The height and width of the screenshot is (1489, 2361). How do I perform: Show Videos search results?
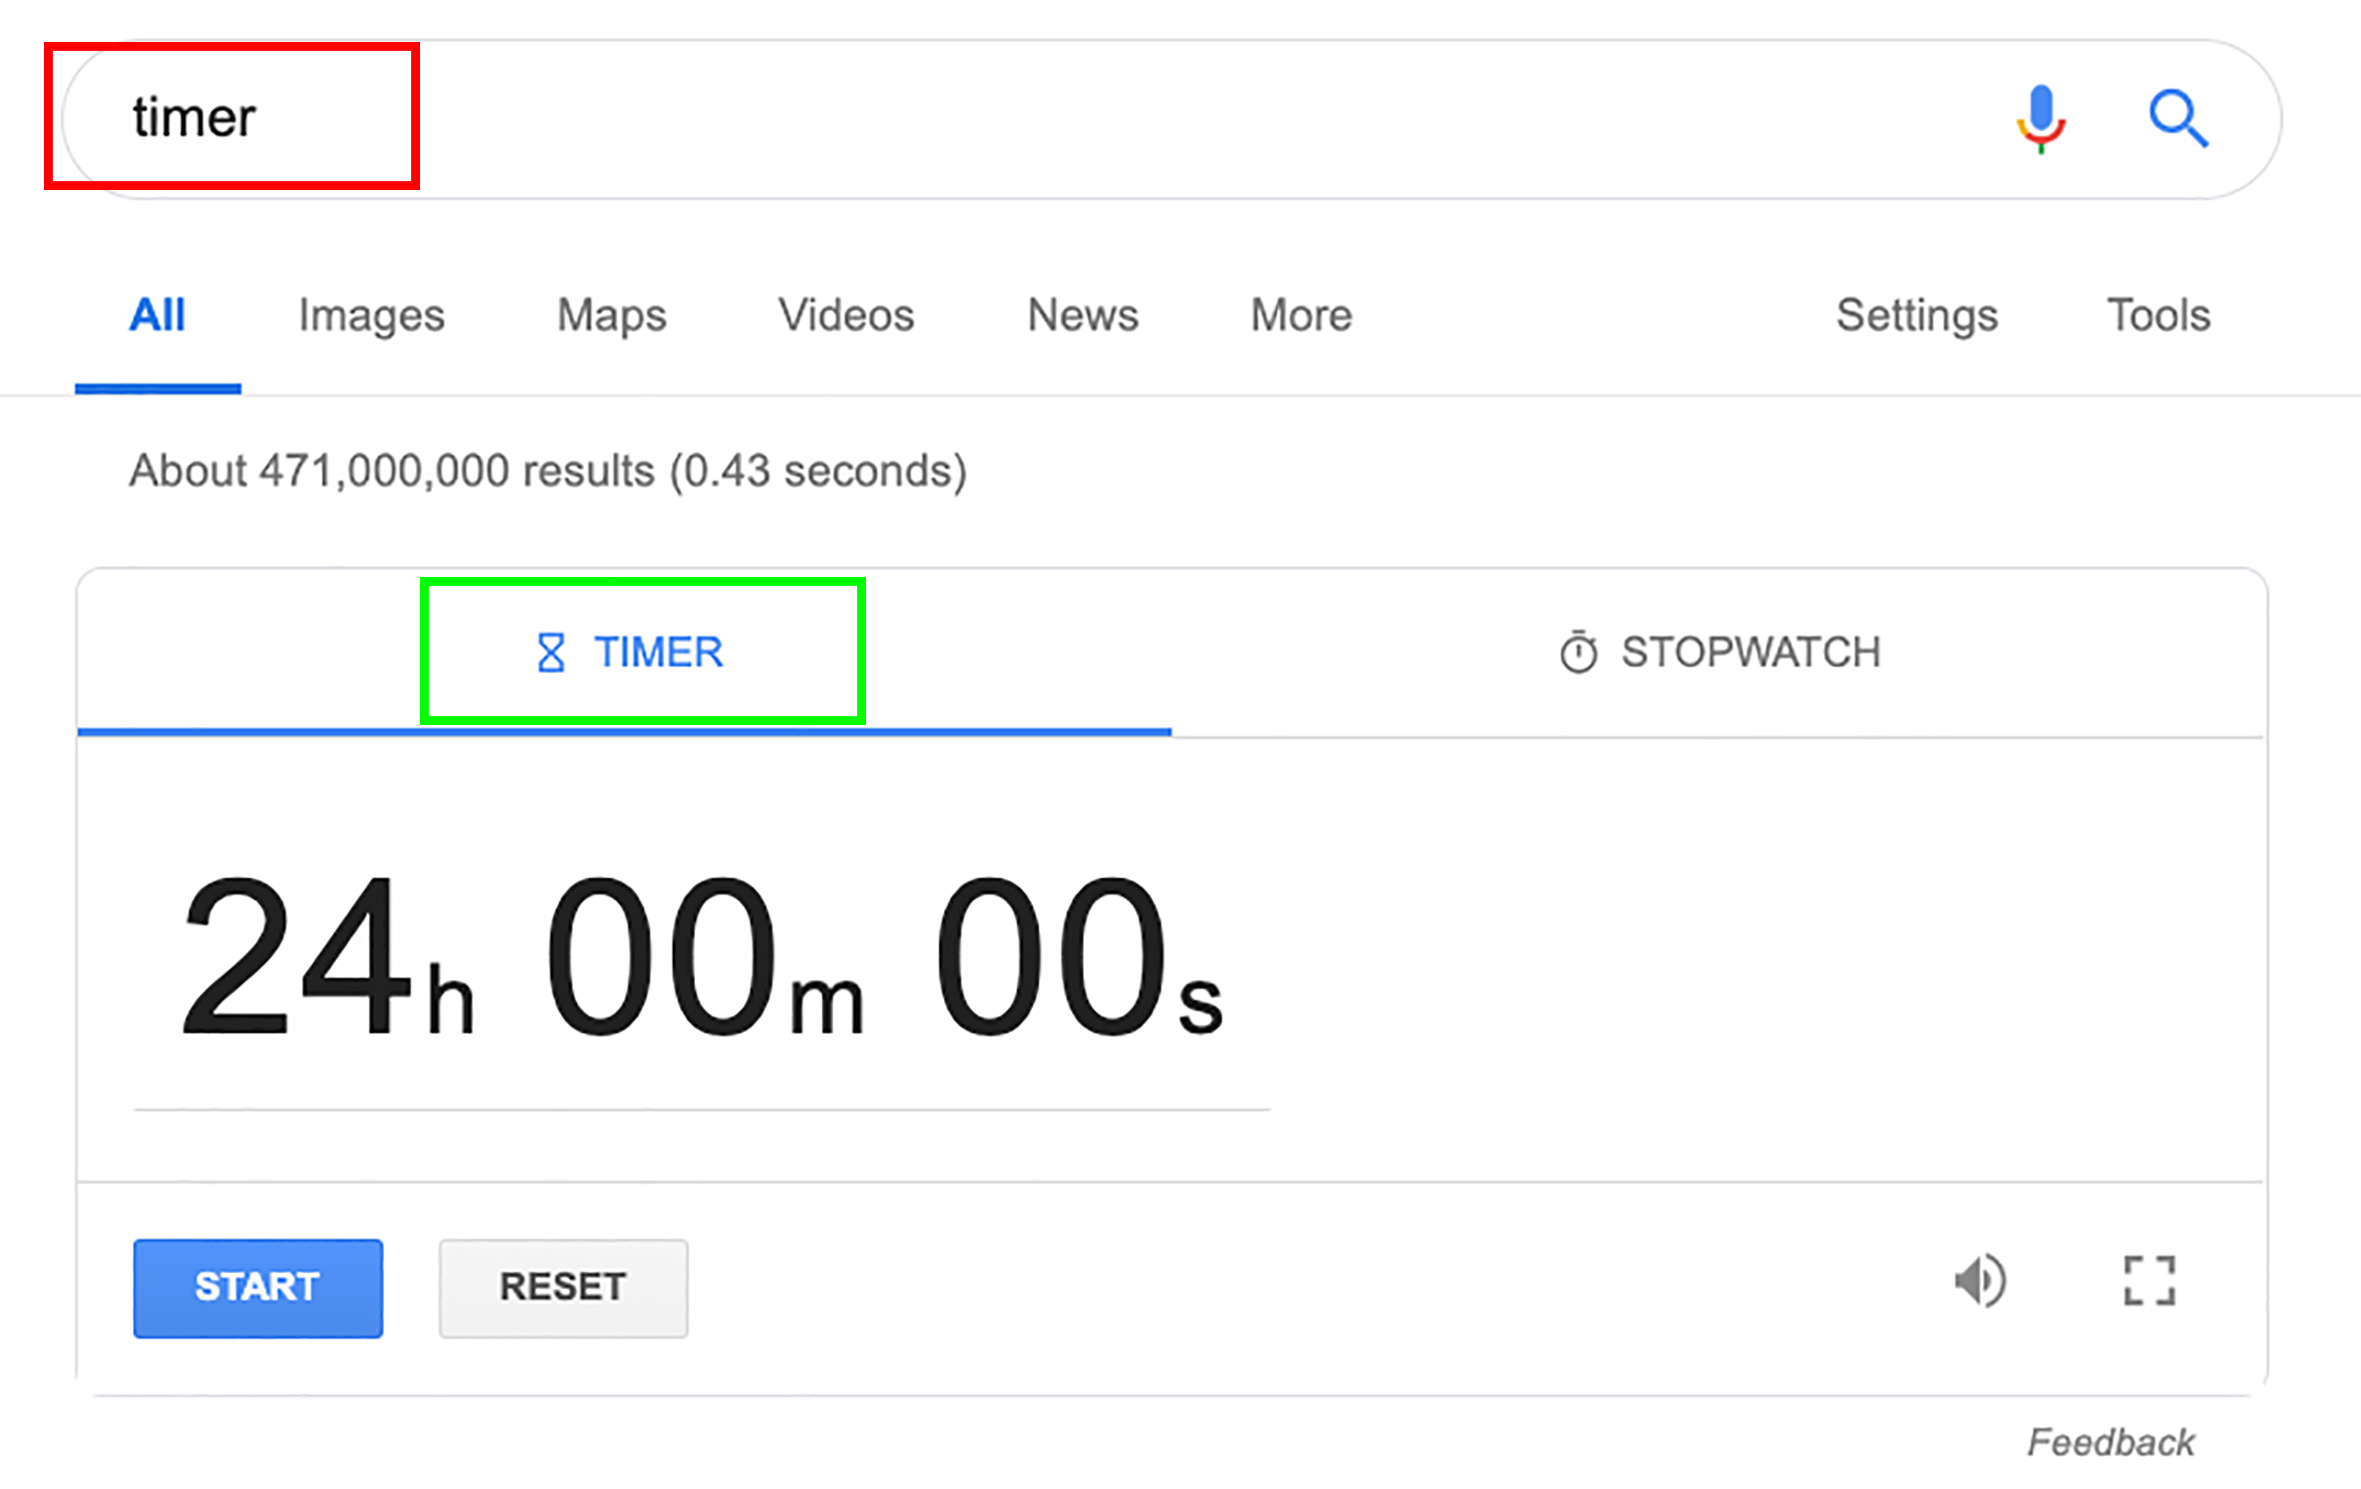coord(846,316)
